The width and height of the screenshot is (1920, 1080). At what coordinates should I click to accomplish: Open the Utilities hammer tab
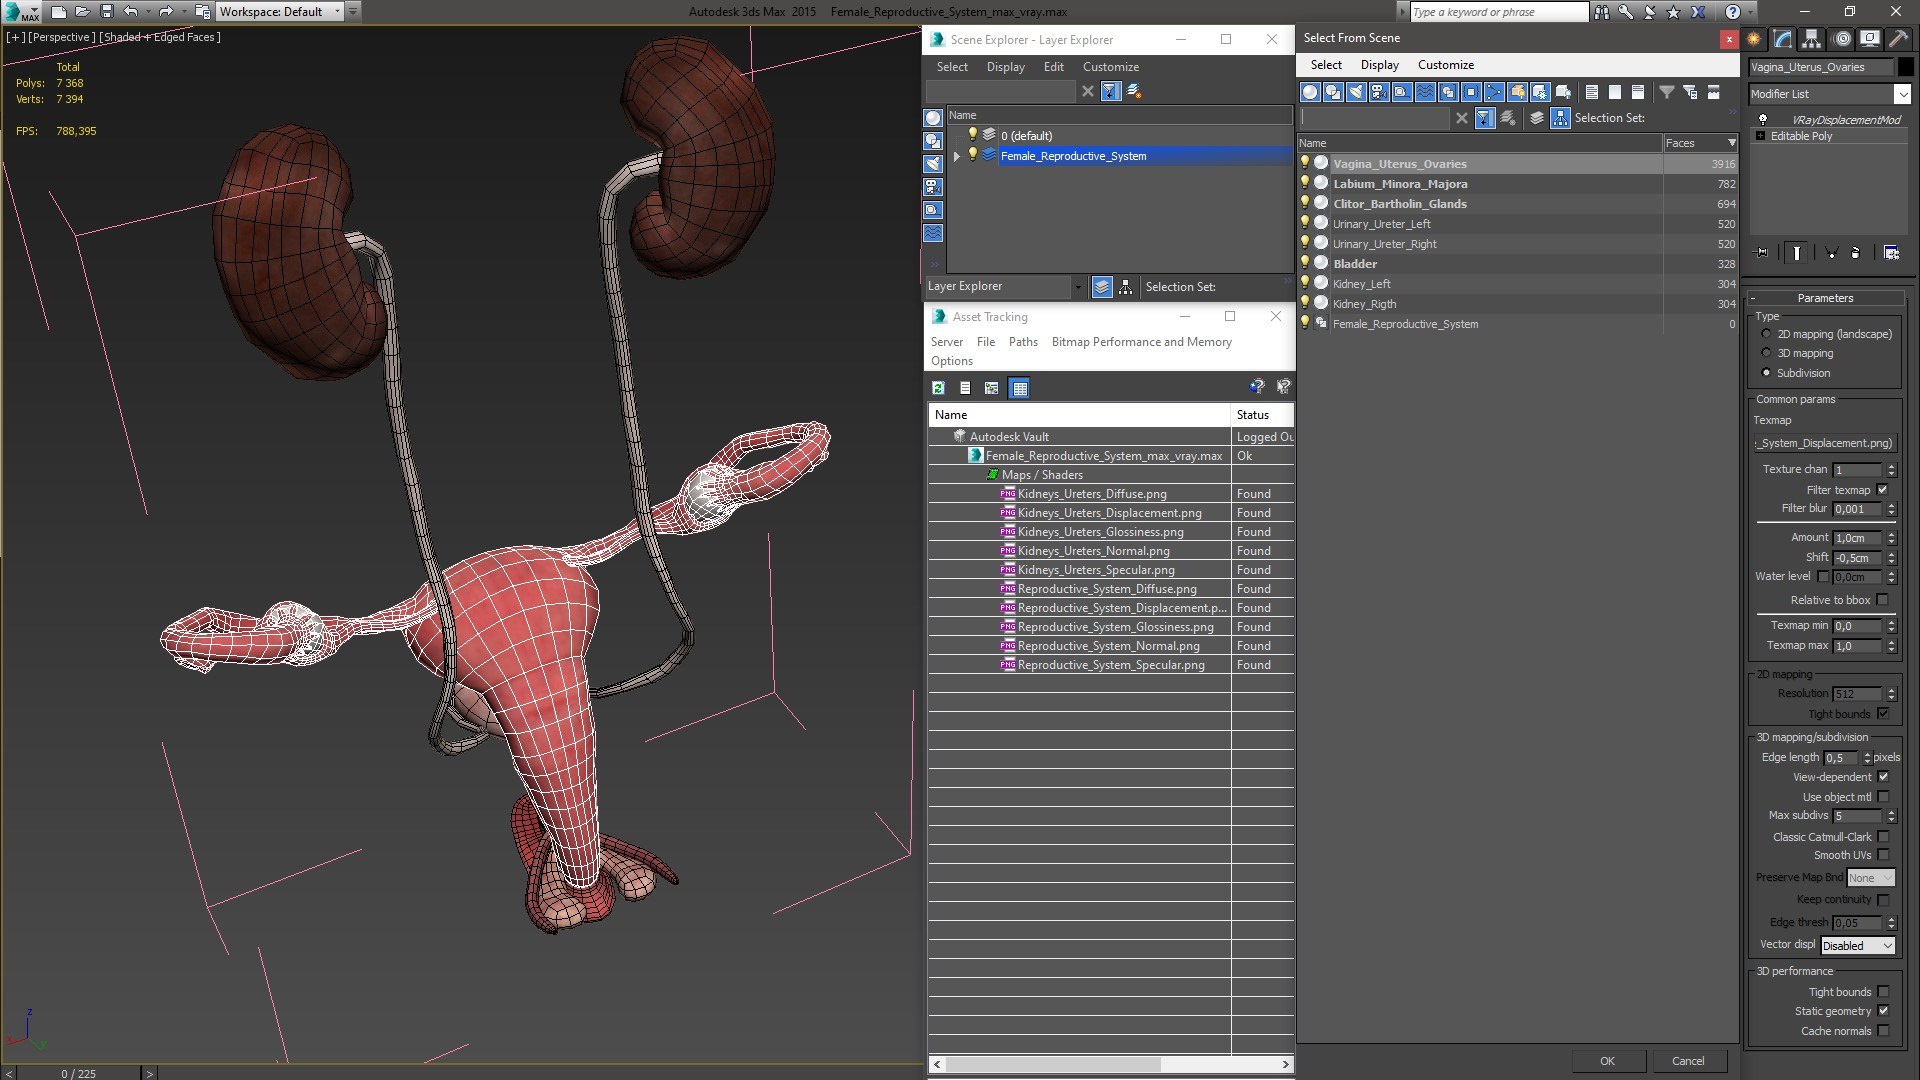point(1899,39)
